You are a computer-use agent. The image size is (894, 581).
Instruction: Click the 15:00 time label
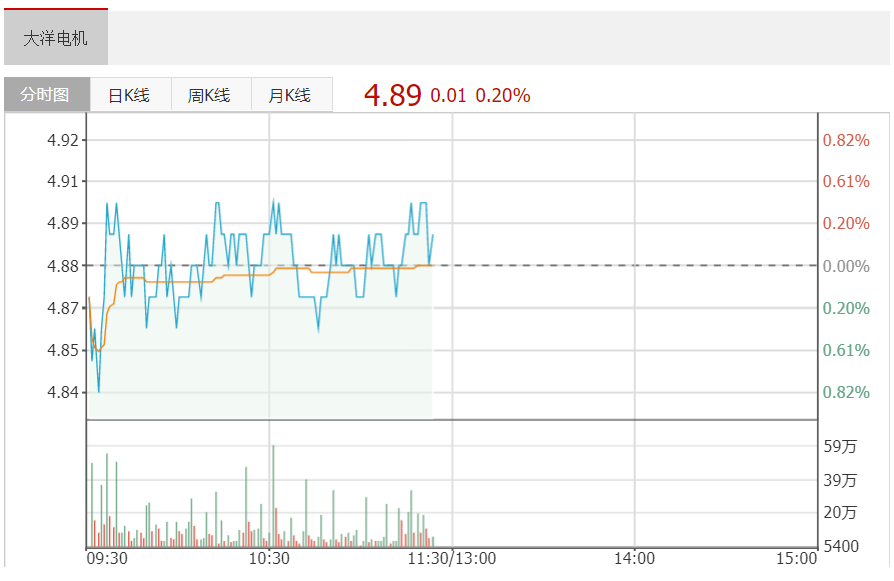pyautogui.click(x=797, y=558)
